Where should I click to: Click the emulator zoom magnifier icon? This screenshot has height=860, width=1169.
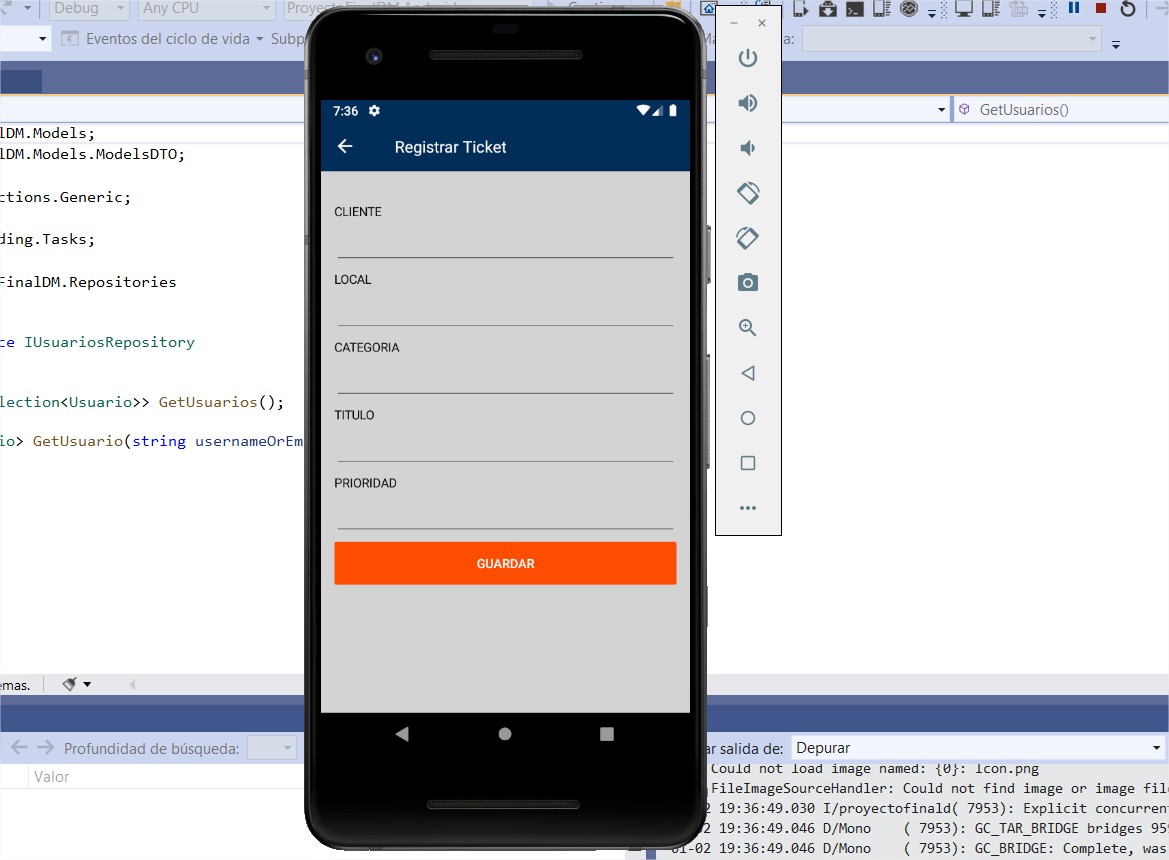tap(747, 328)
